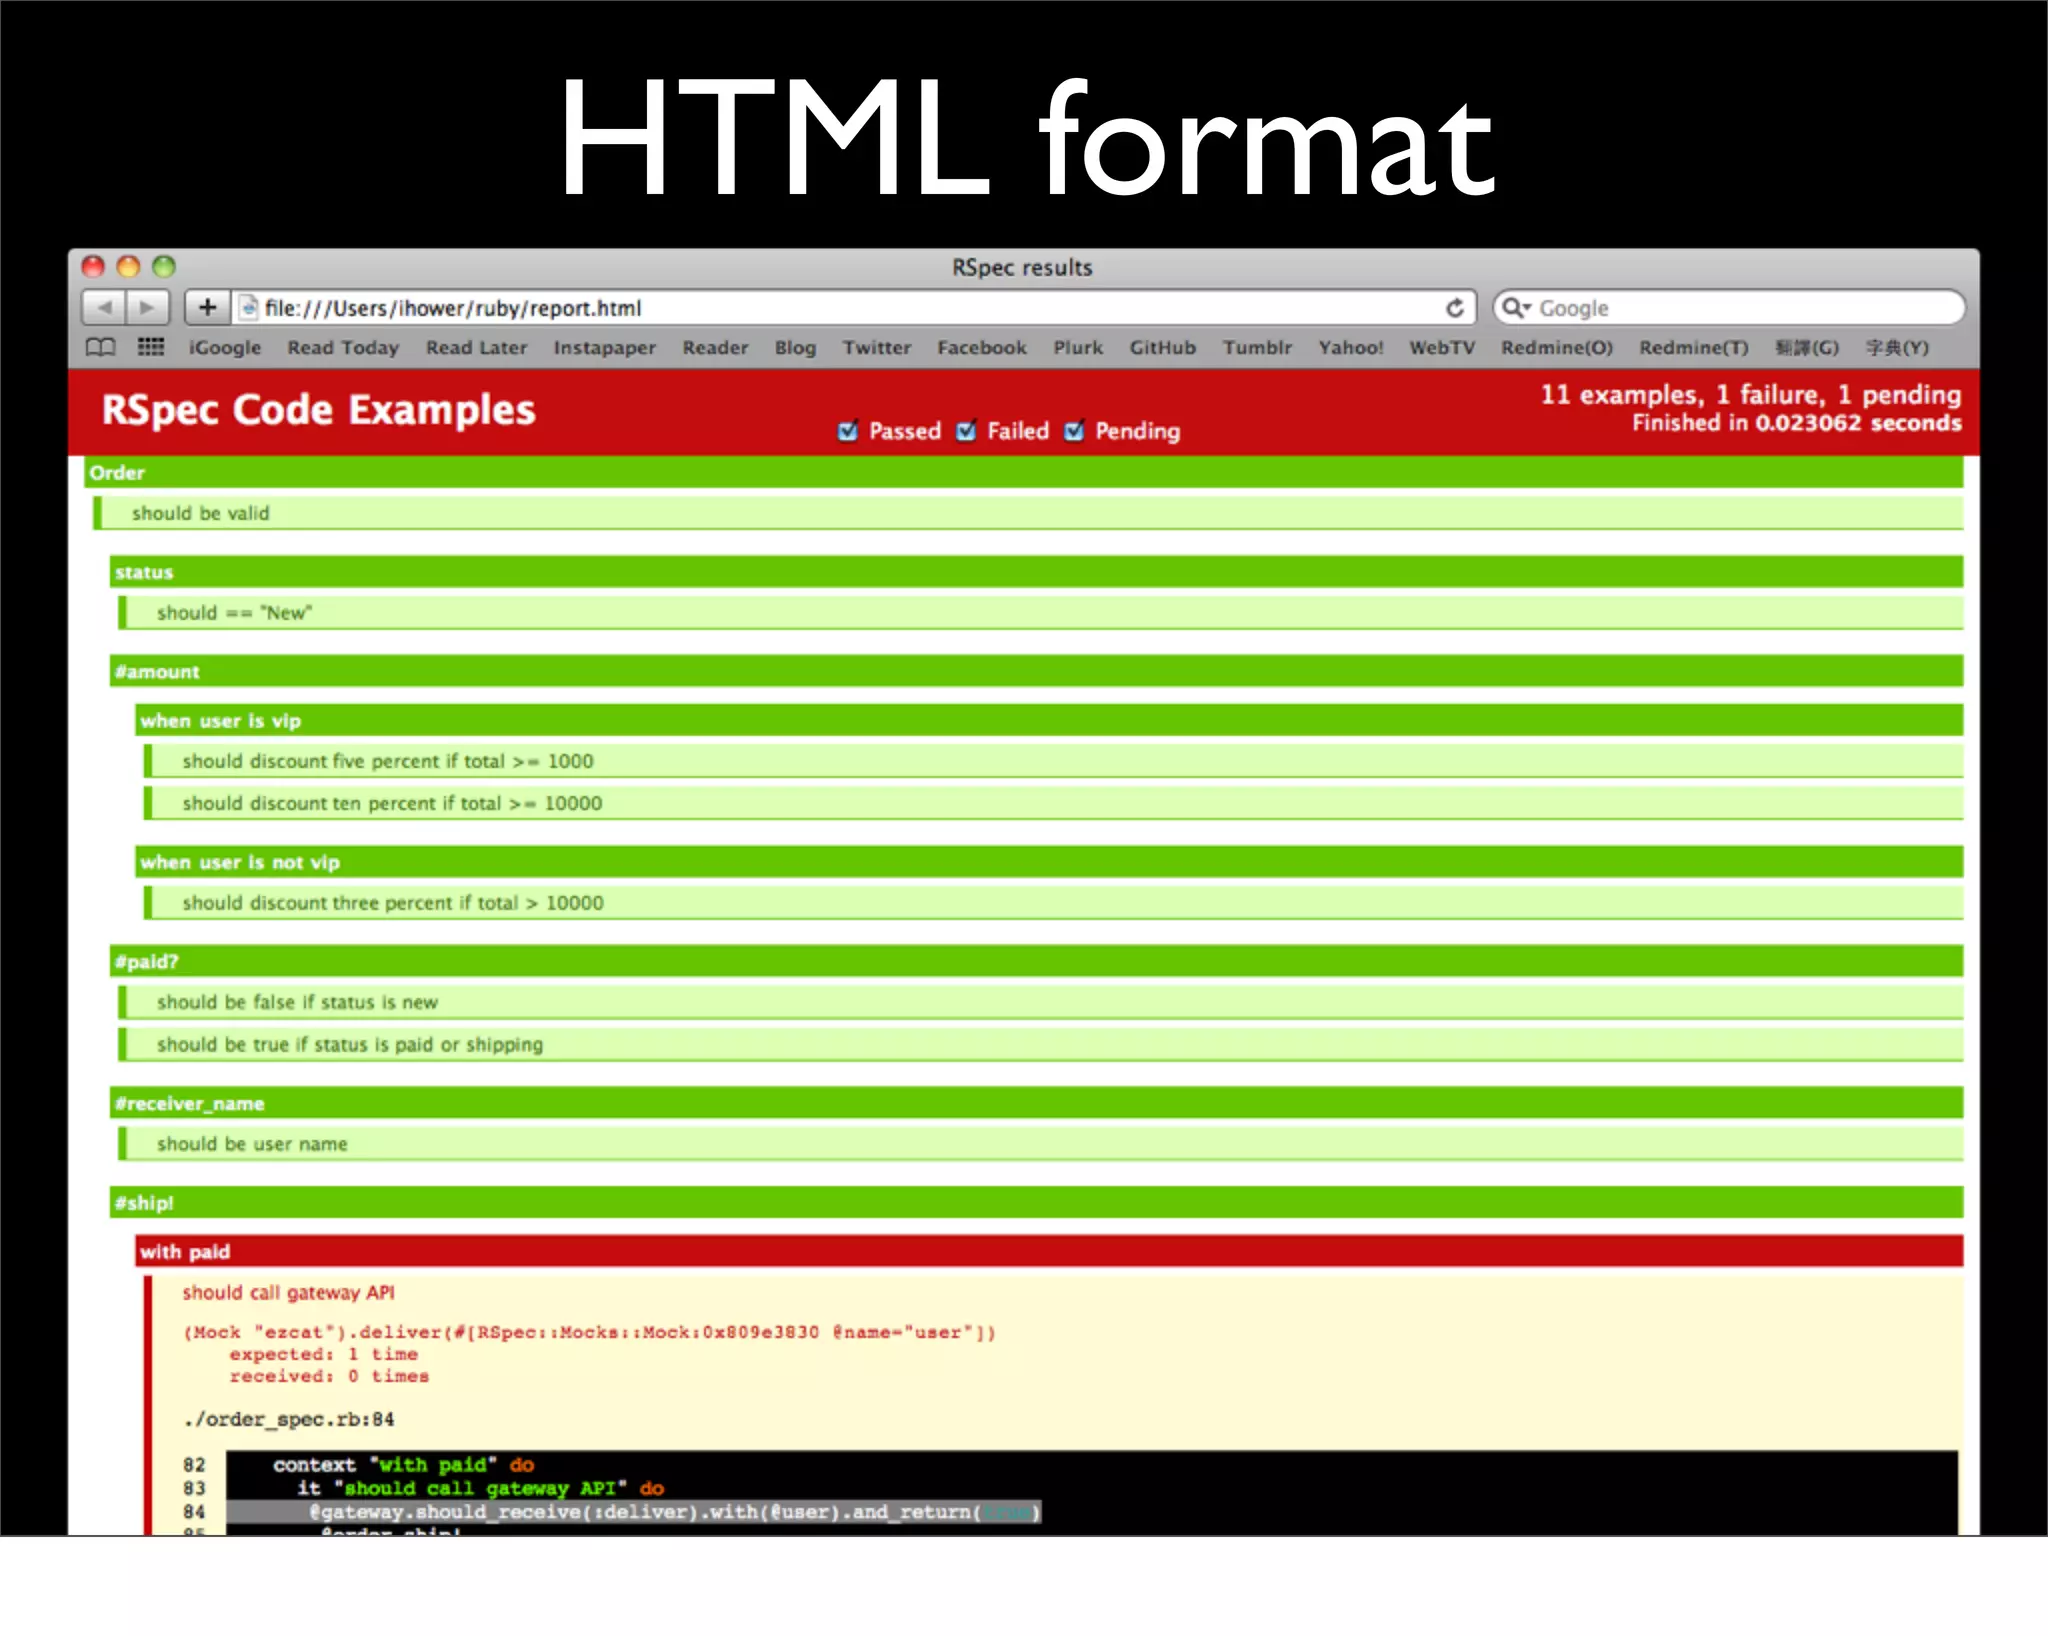The height and width of the screenshot is (1636, 2048).
Task: Uncheck the Passed filter checkbox
Action: (x=848, y=431)
